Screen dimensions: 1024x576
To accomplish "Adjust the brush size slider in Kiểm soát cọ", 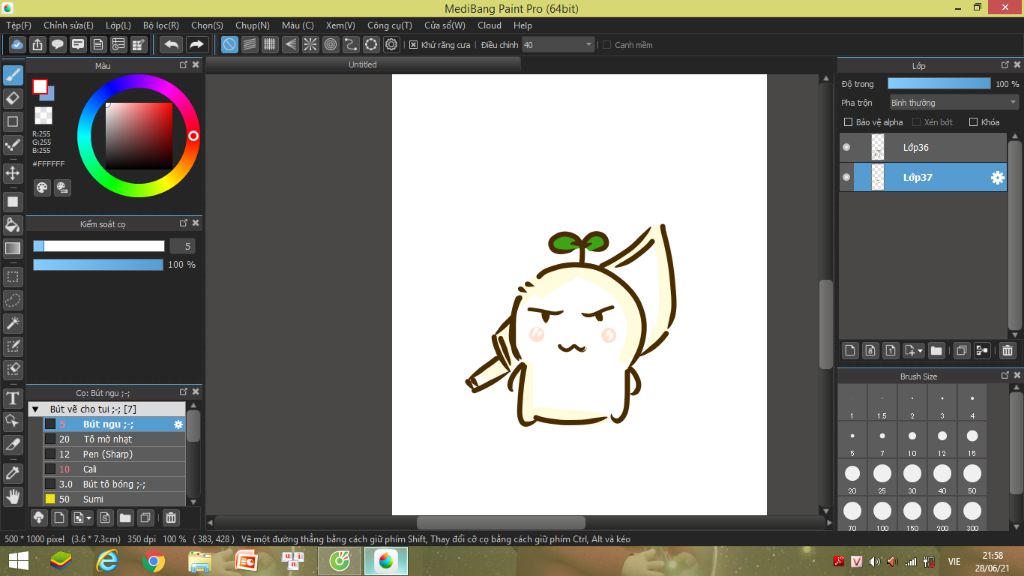I will coord(99,246).
